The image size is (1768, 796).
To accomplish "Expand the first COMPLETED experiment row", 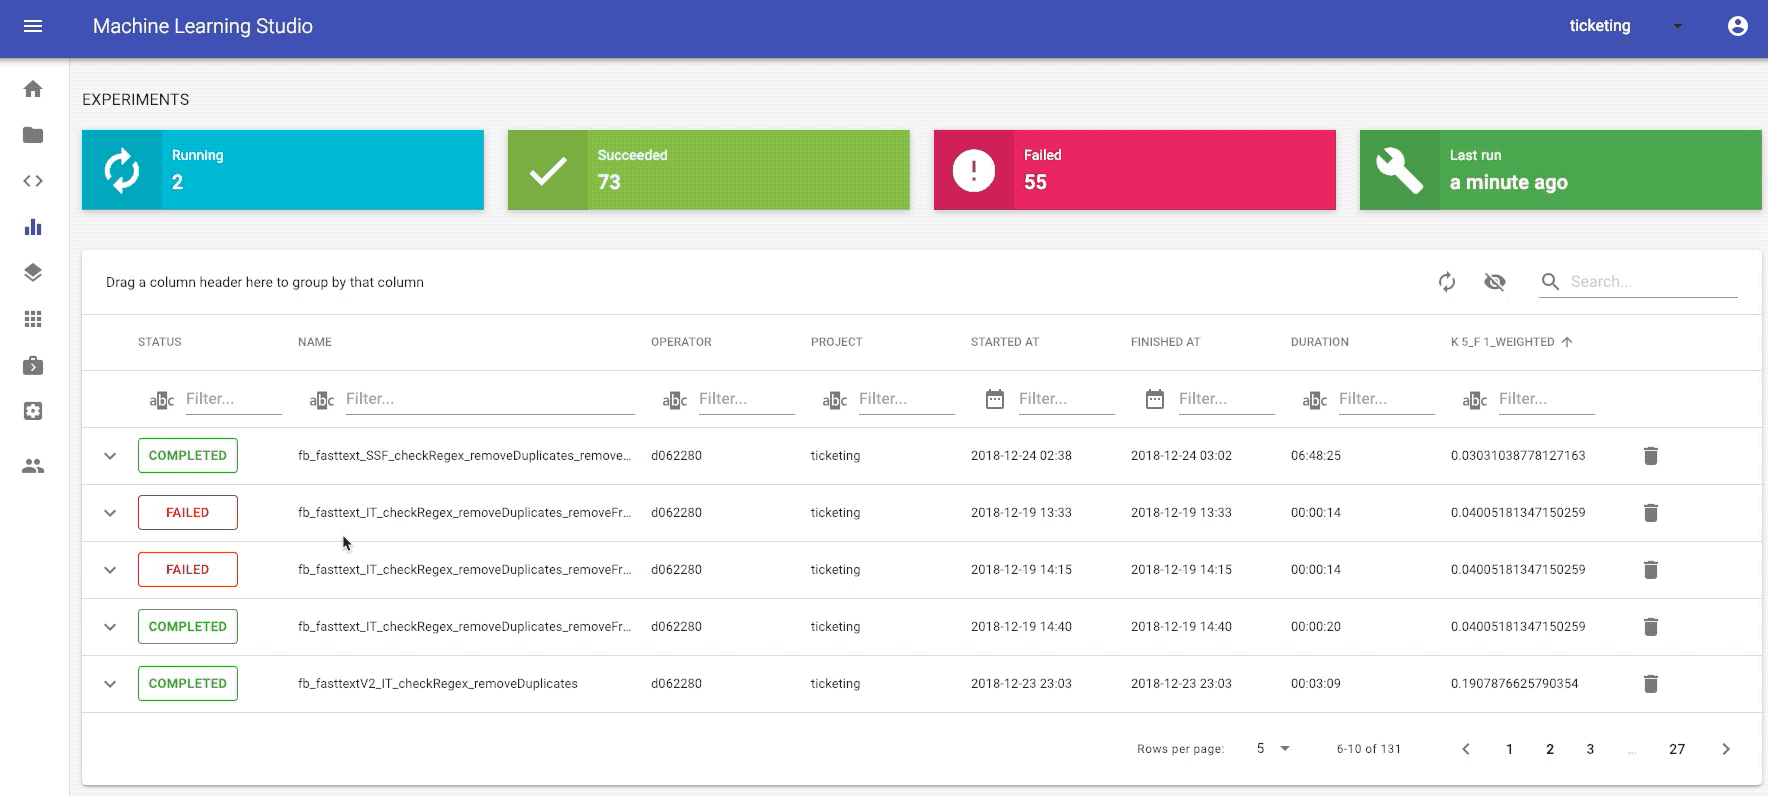I will [110, 456].
